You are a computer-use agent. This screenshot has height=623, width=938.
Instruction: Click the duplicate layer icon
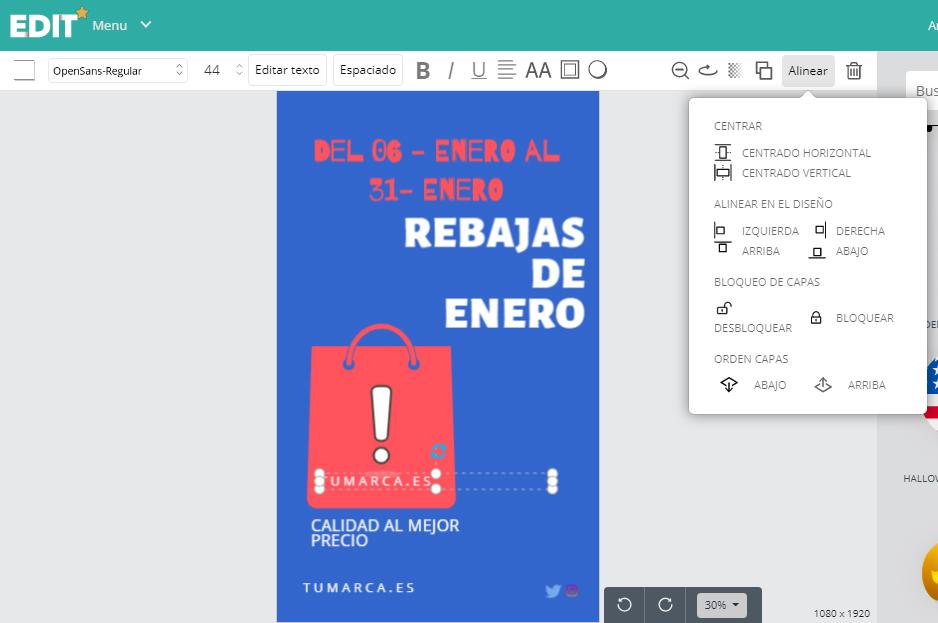tap(764, 71)
